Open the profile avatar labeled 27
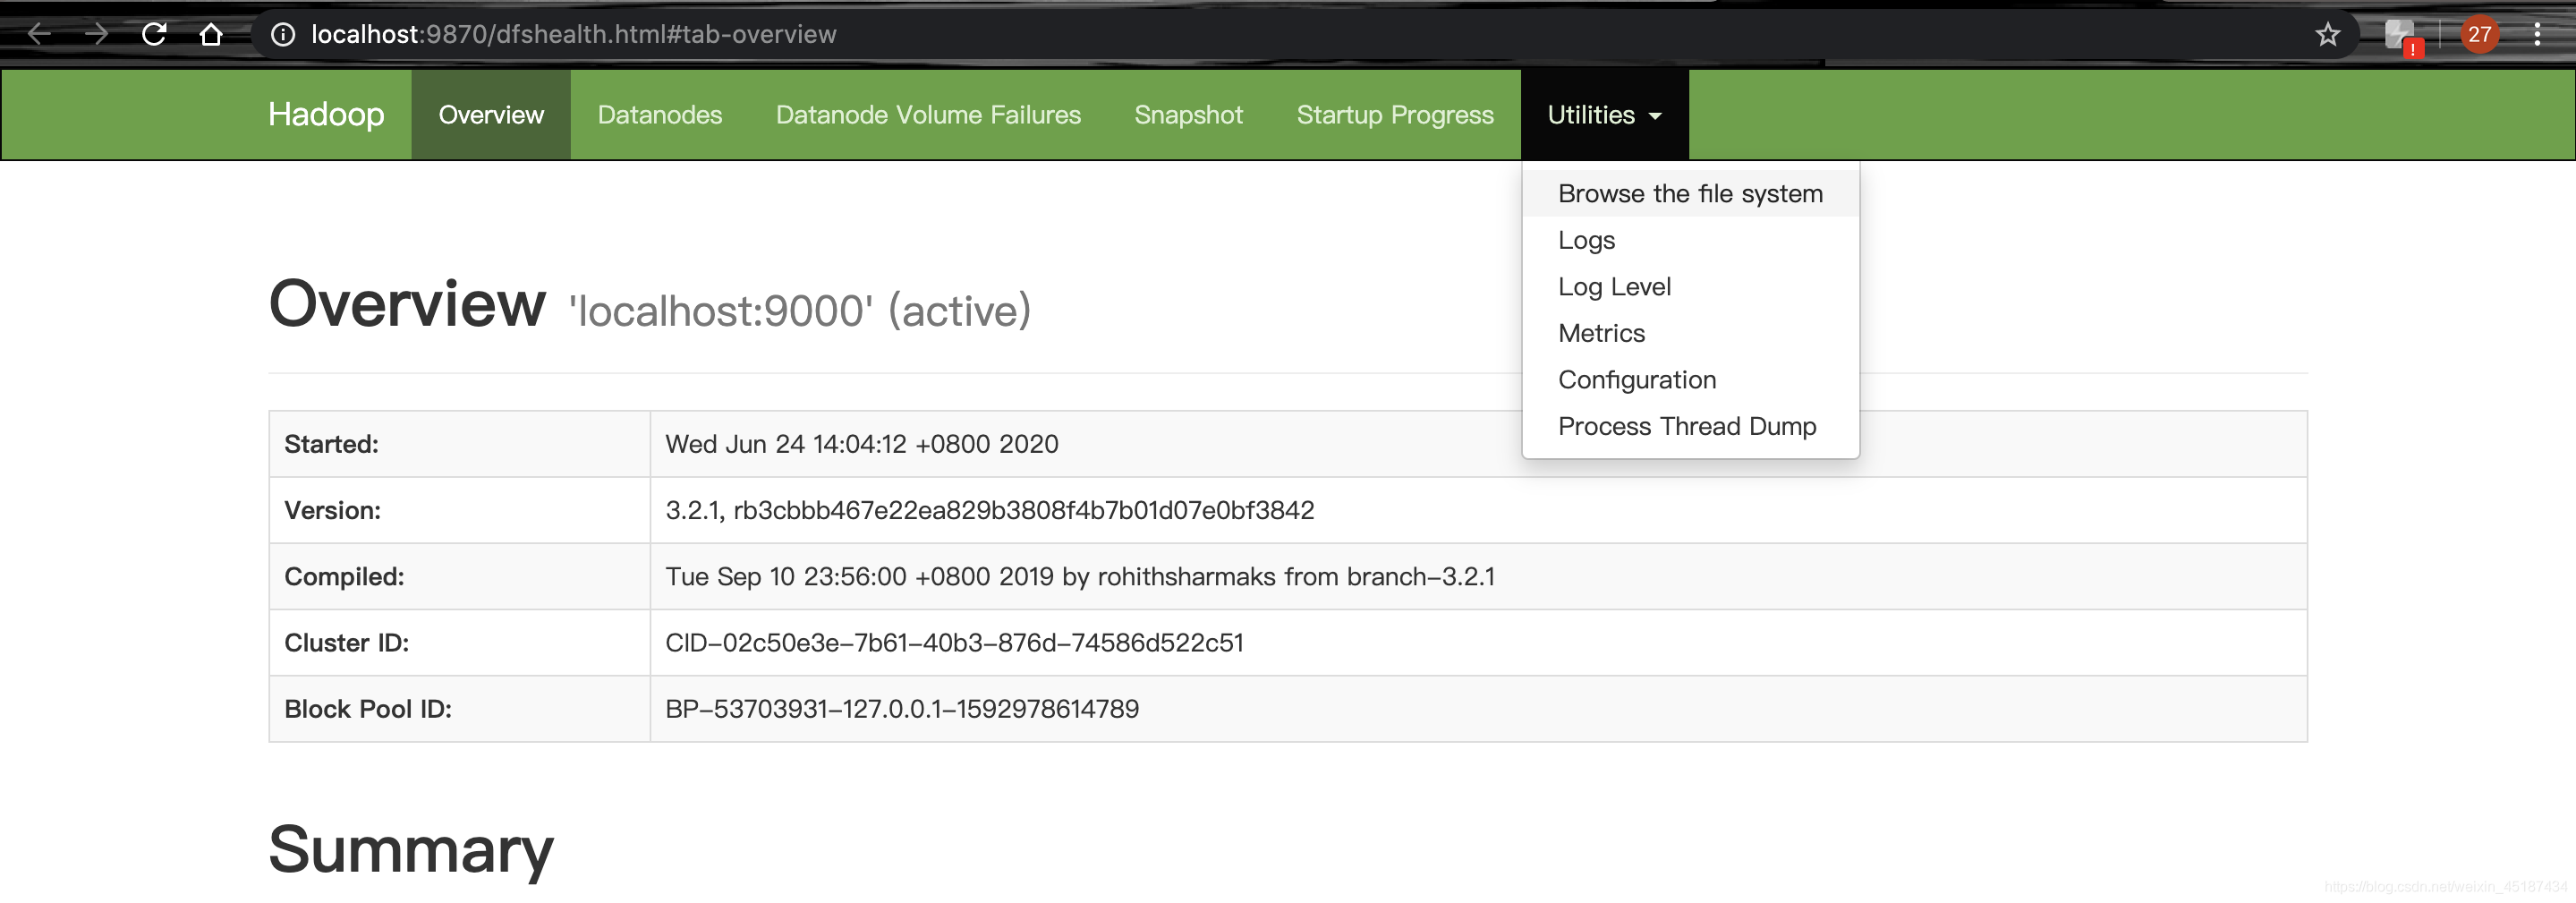Image resolution: width=2576 pixels, height=903 pixels. tap(2479, 35)
